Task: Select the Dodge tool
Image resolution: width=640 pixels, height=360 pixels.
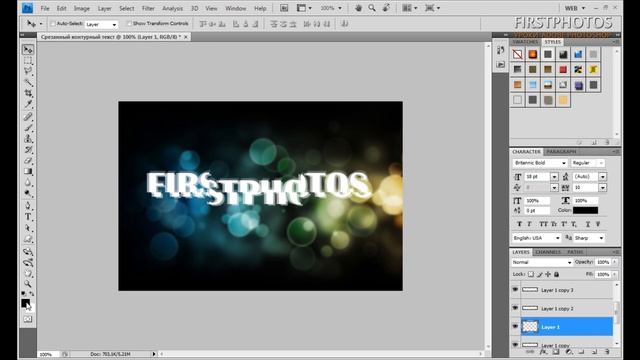Action: coord(28,194)
